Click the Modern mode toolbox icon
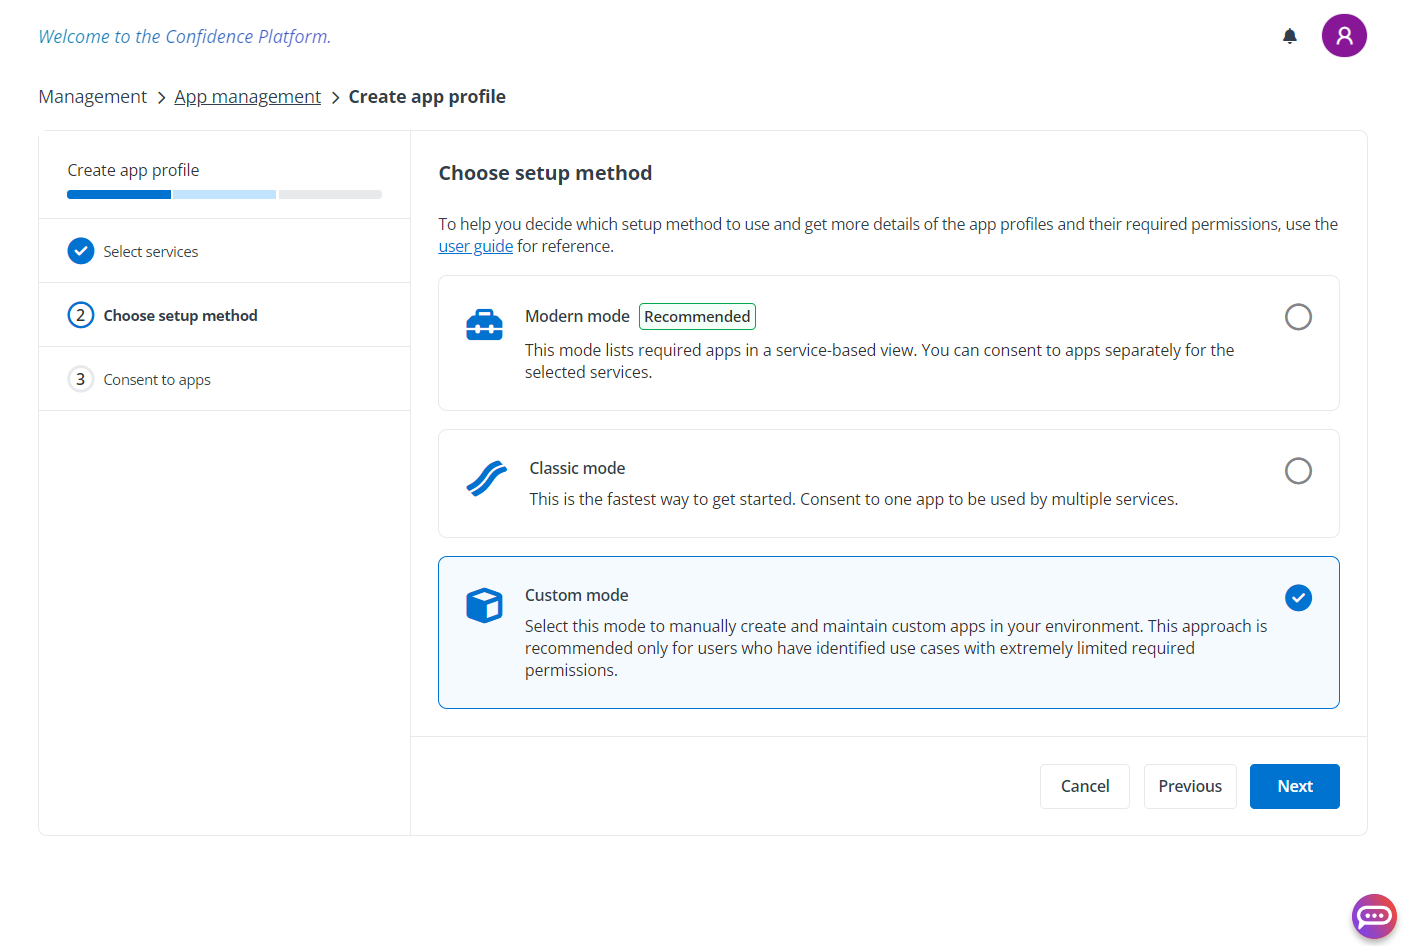The width and height of the screenshot is (1406, 946). (484, 325)
